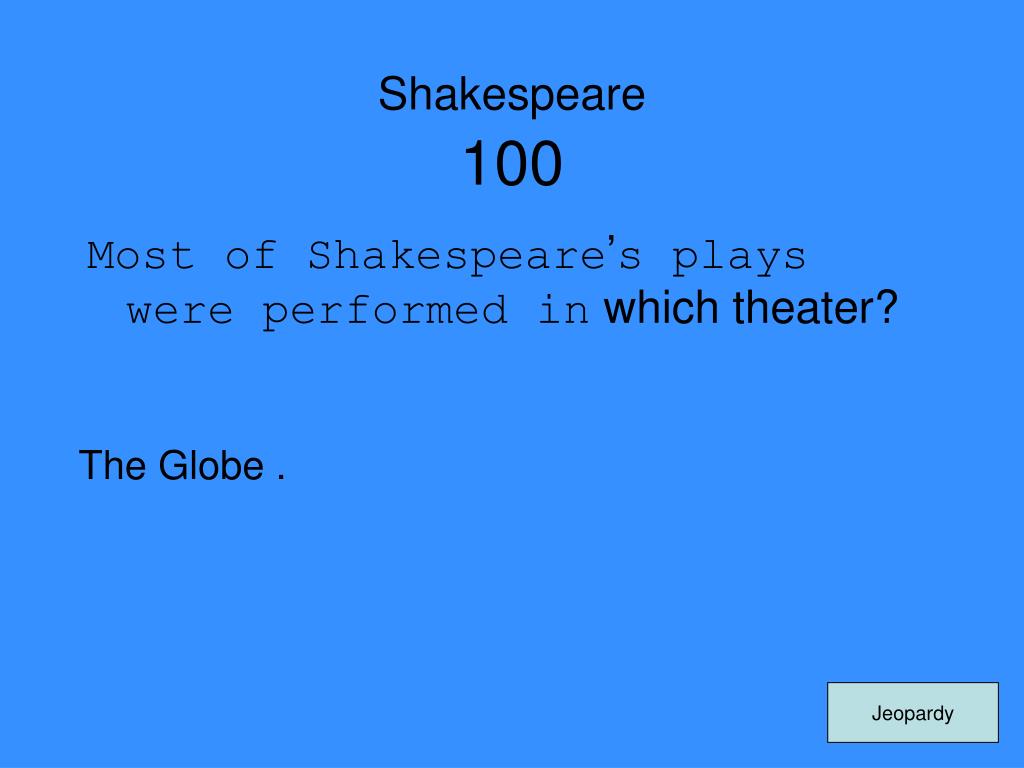The image size is (1024, 768).
Task: Click the Jeopardy button to return
Action: [912, 712]
